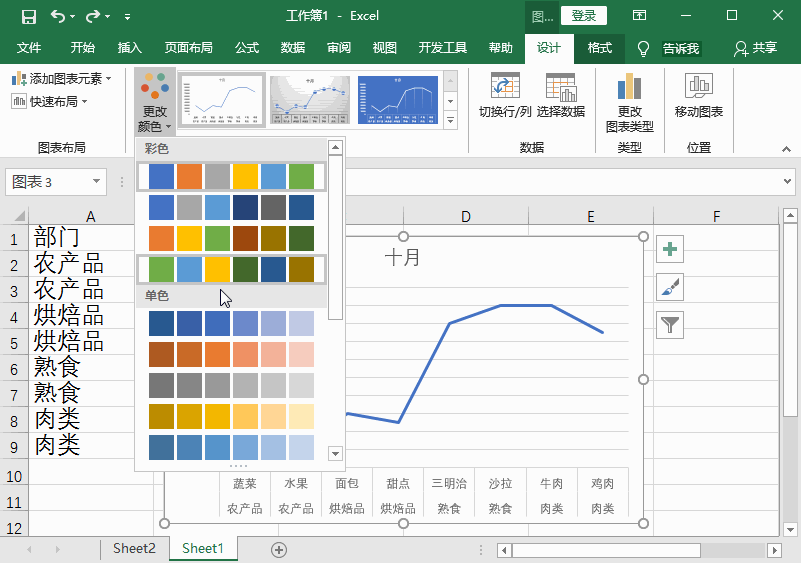Pick third colorful palette row starting orange
This screenshot has height=563, width=801.
(231, 239)
